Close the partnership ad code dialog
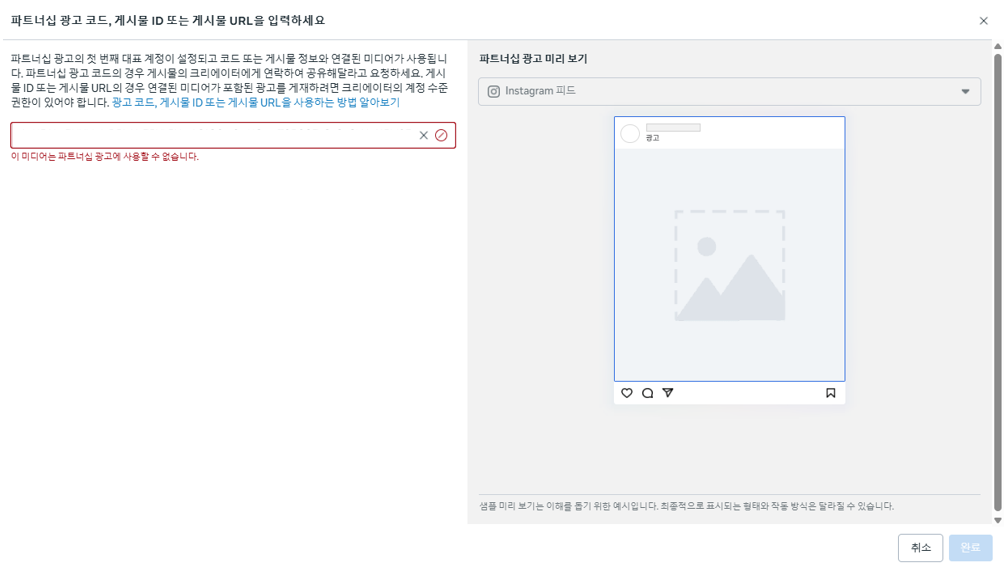Image resolution: width=1005 pixels, height=567 pixels. (983, 21)
